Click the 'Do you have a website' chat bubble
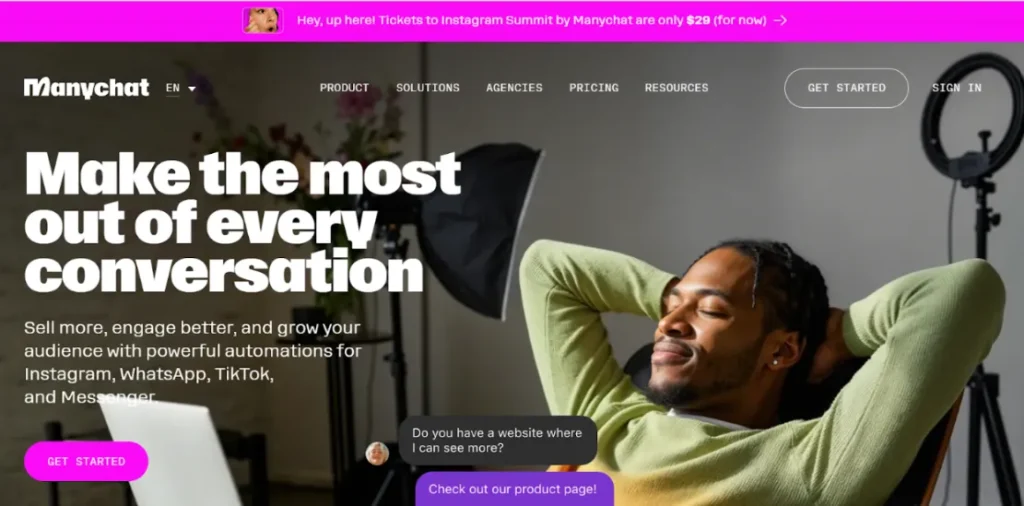The image size is (1024, 506). tap(498, 441)
